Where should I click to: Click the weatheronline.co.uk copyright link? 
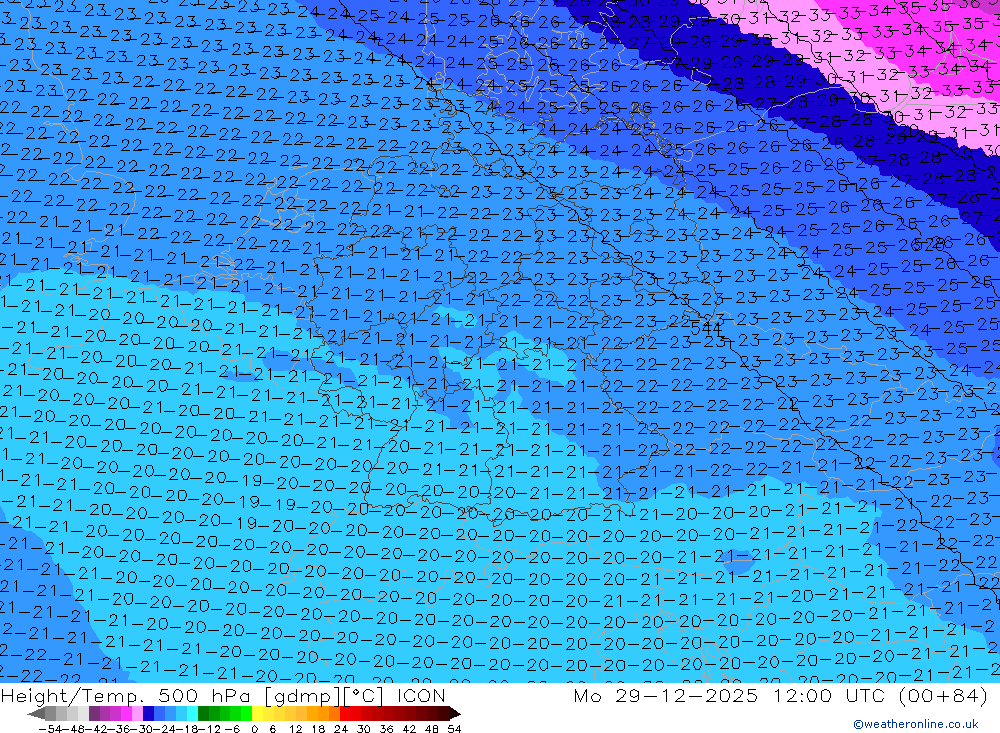tap(915, 724)
